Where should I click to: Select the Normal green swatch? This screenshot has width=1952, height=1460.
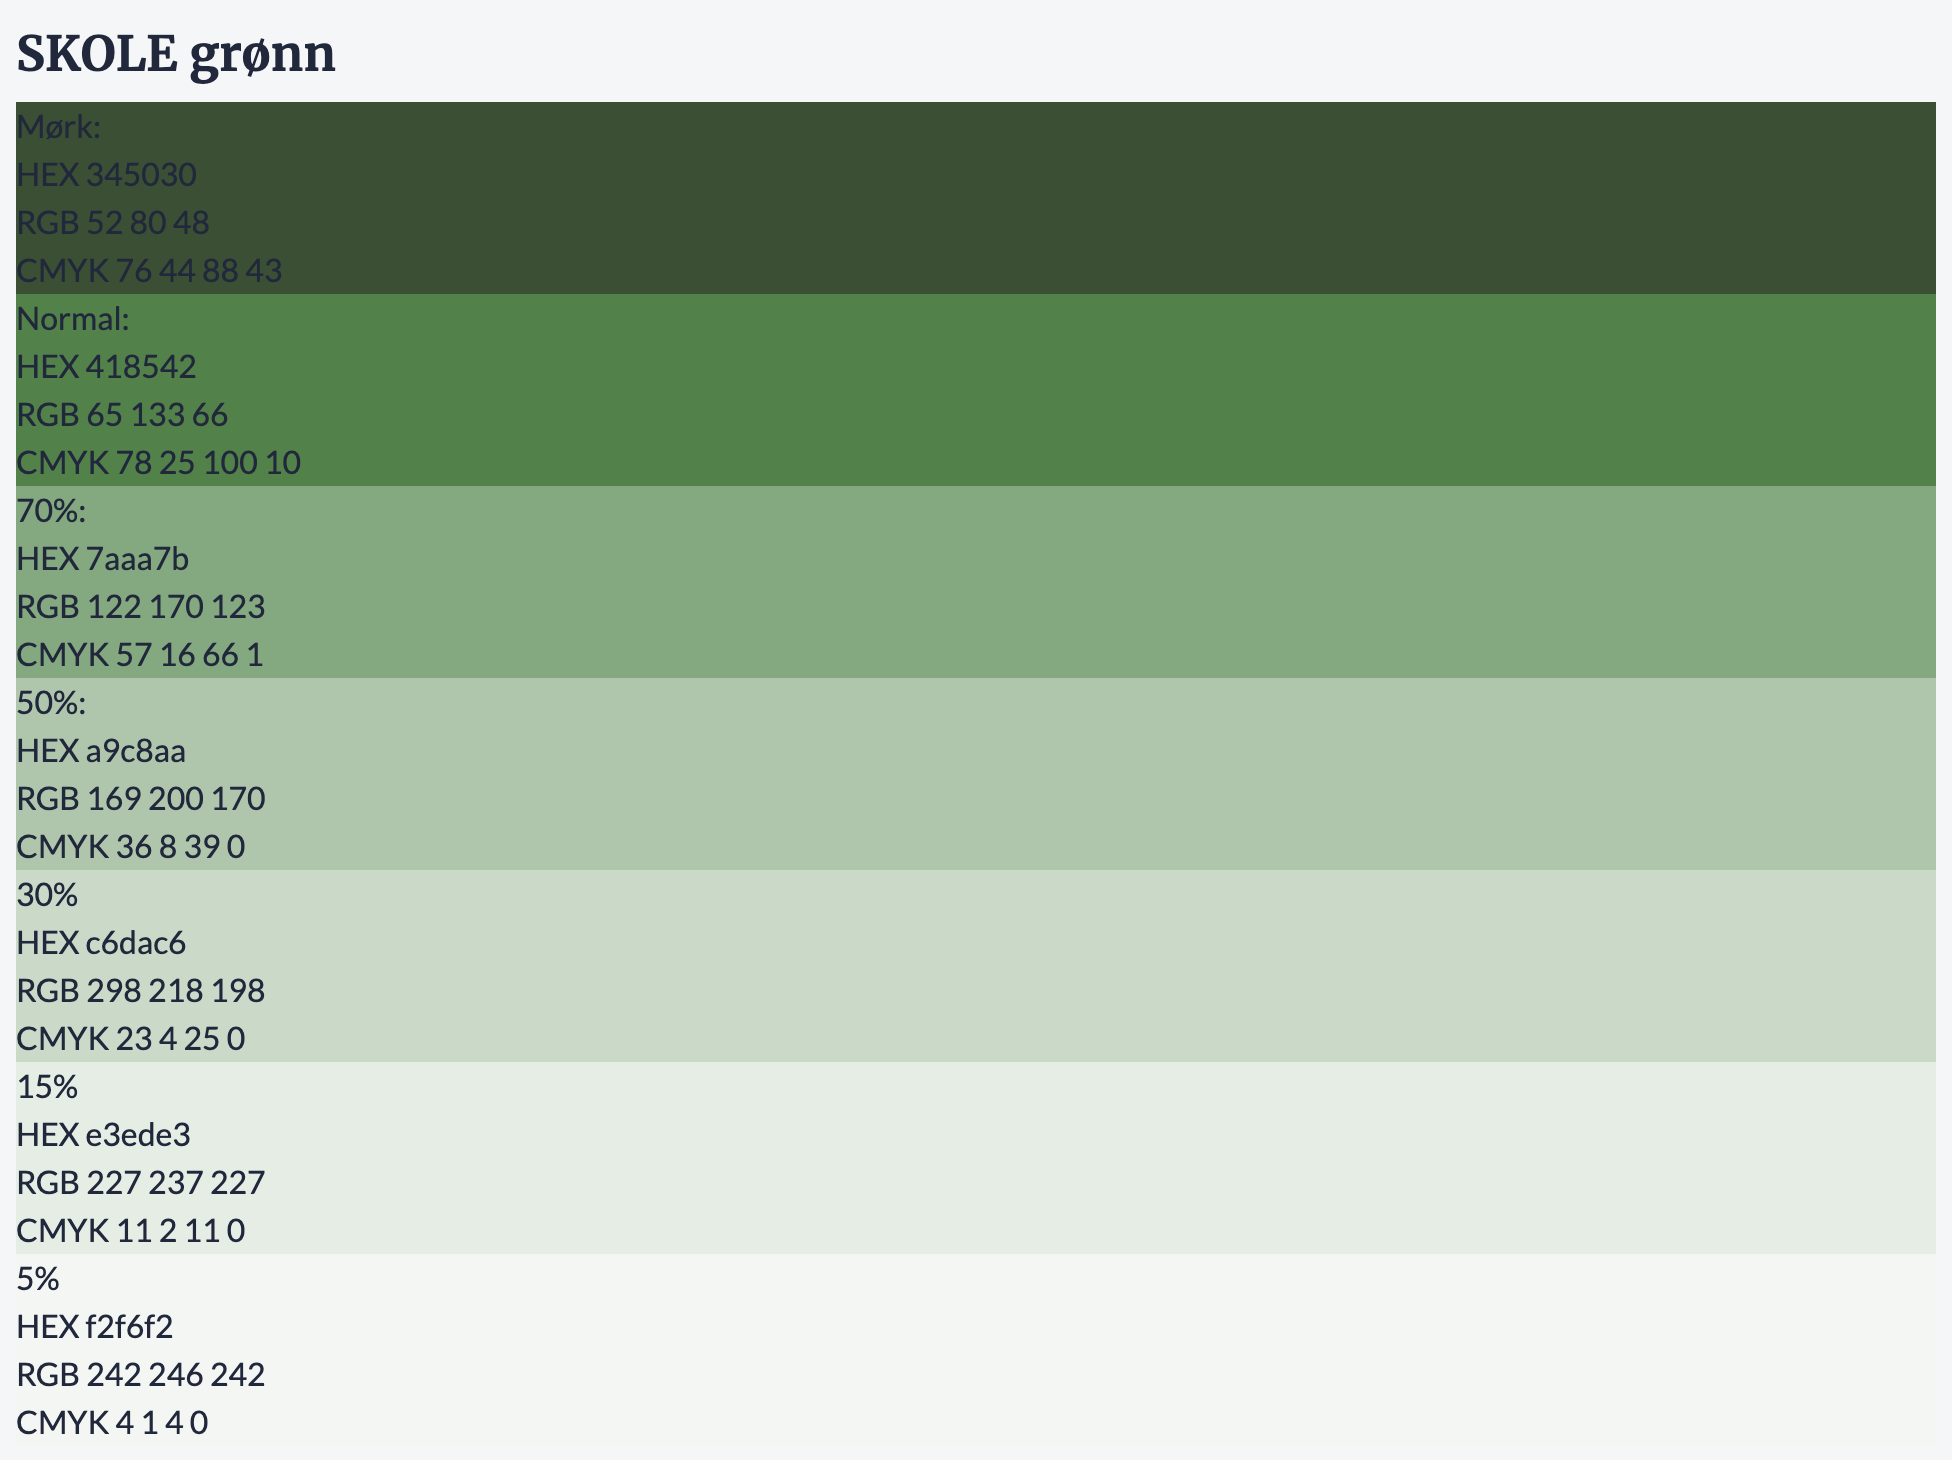pos(976,390)
